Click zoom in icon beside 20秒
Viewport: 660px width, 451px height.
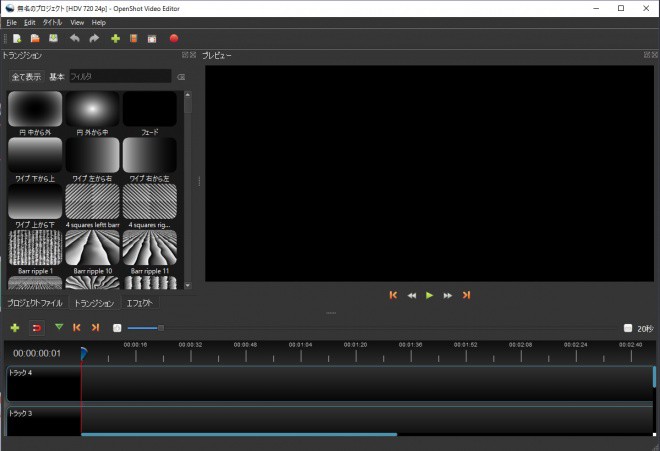628,328
